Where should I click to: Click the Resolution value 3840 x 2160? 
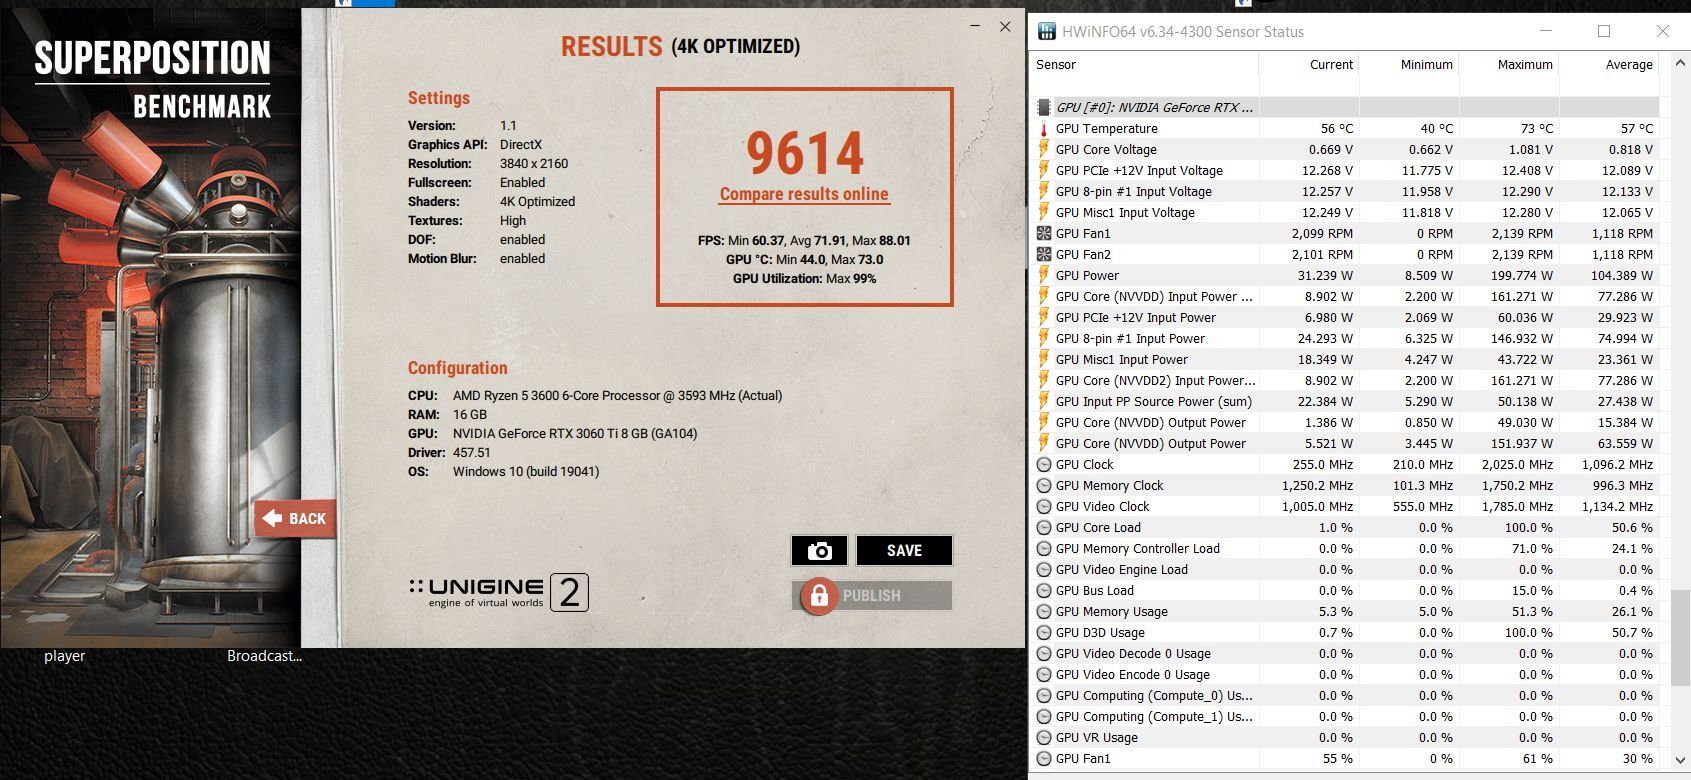click(x=534, y=164)
